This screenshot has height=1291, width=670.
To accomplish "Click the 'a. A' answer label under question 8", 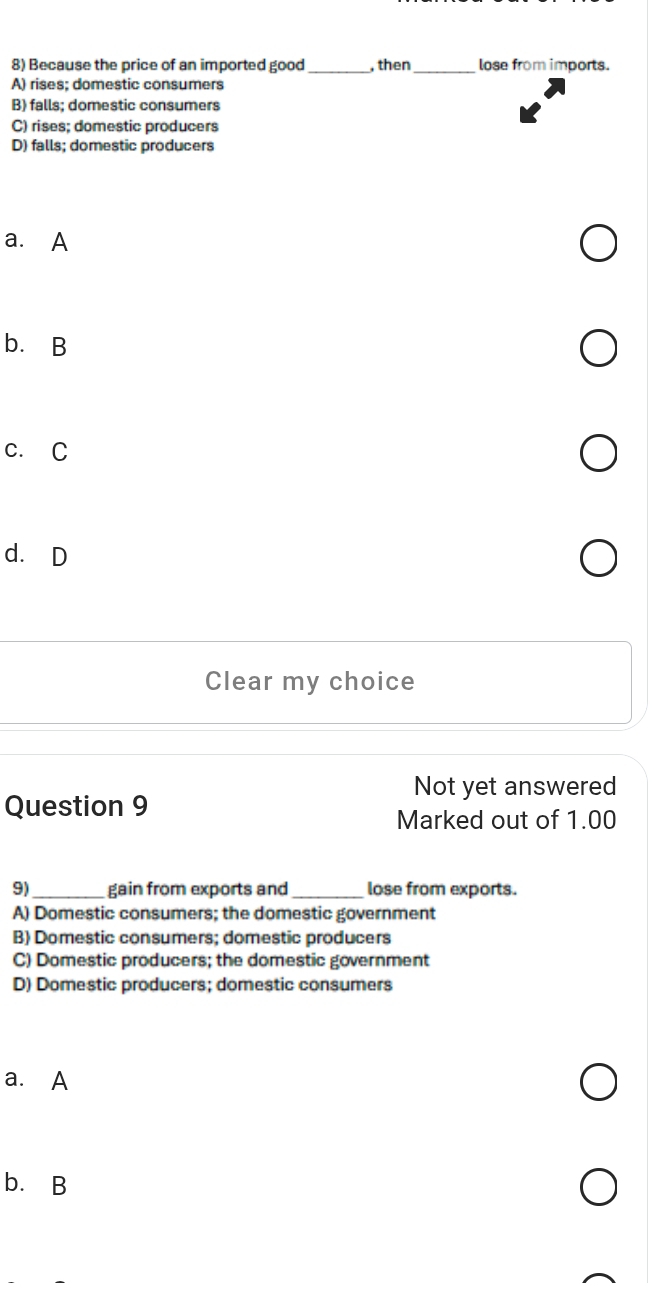I will click(37, 242).
